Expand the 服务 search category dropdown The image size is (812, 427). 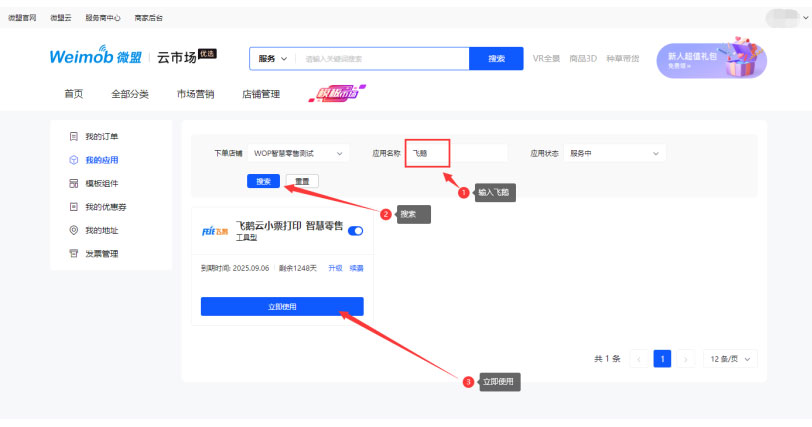(273, 59)
